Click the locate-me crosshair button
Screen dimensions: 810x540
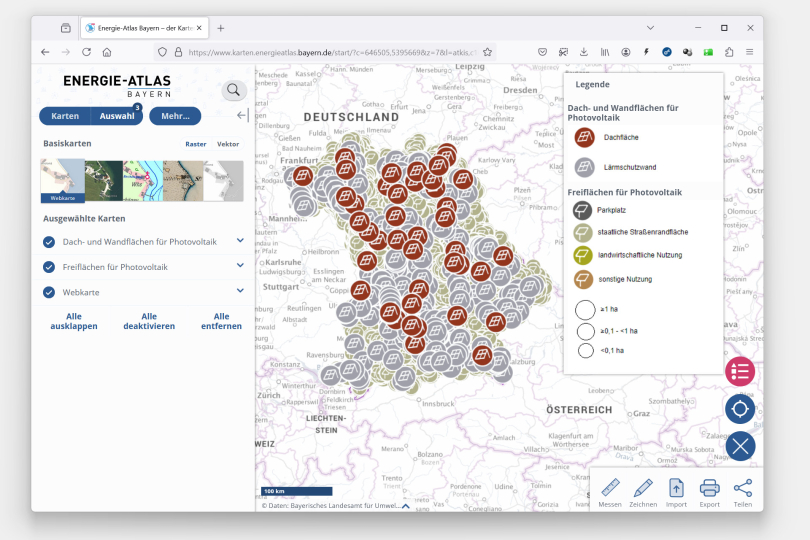tap(740, 408)
